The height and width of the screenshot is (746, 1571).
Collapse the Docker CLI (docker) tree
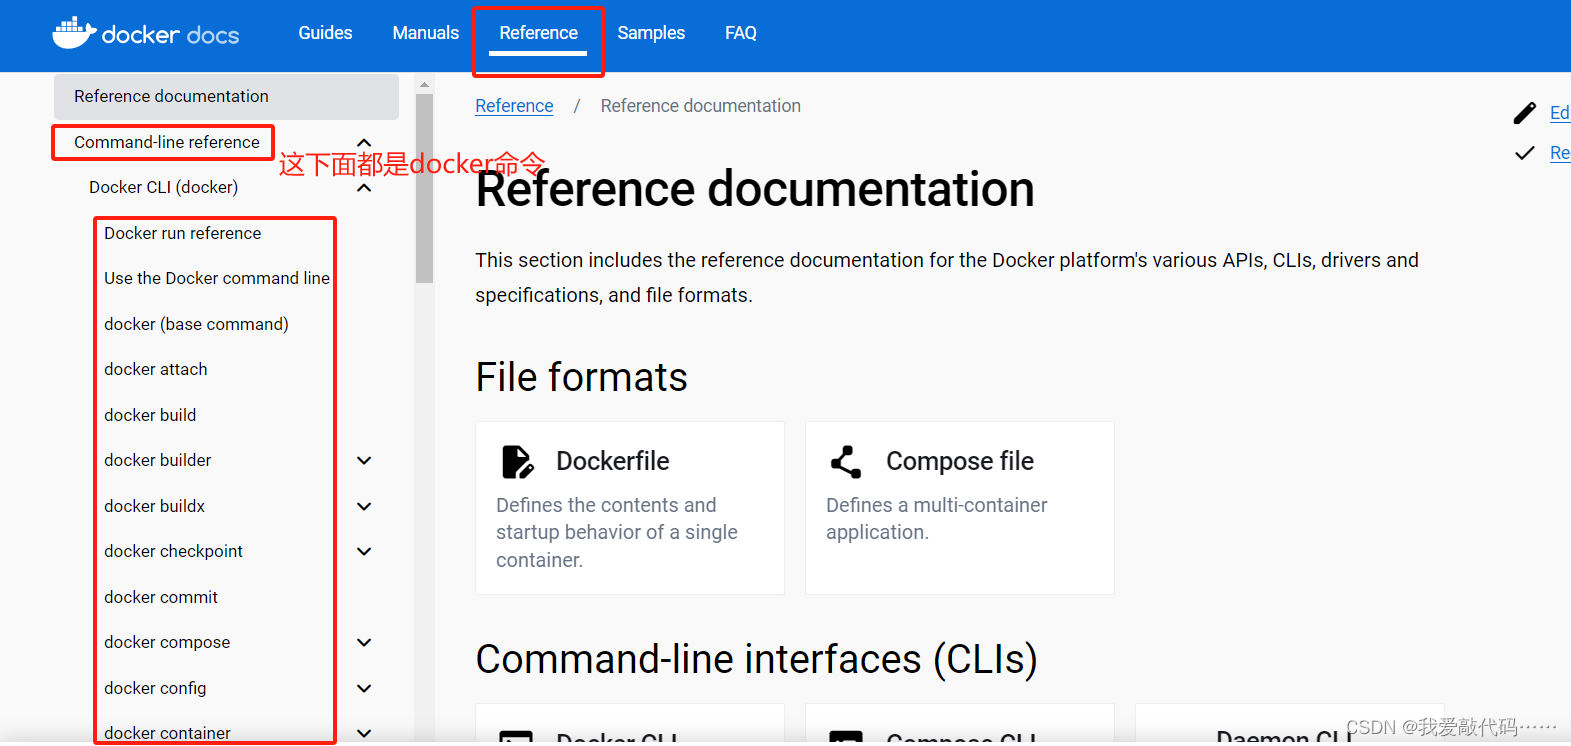click(x=365, y=188)
